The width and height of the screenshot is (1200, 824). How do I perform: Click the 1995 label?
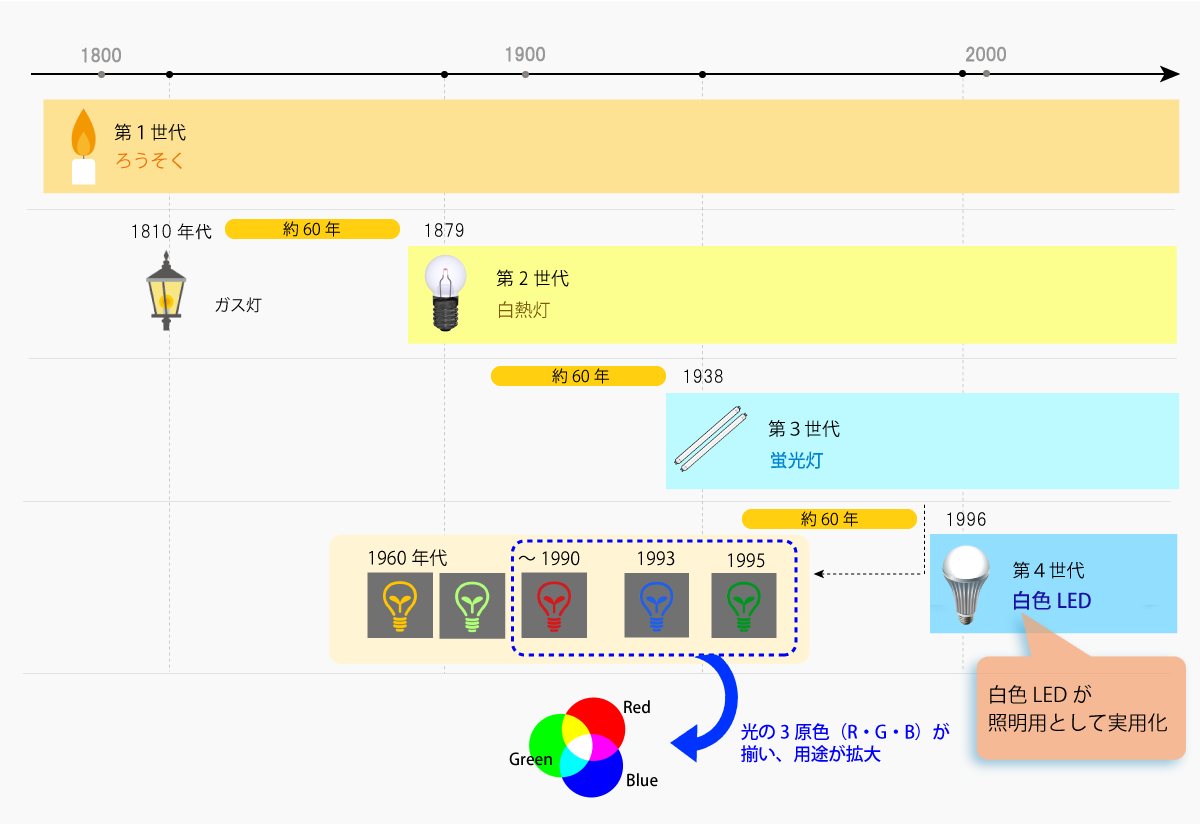[x=746, y=560]
